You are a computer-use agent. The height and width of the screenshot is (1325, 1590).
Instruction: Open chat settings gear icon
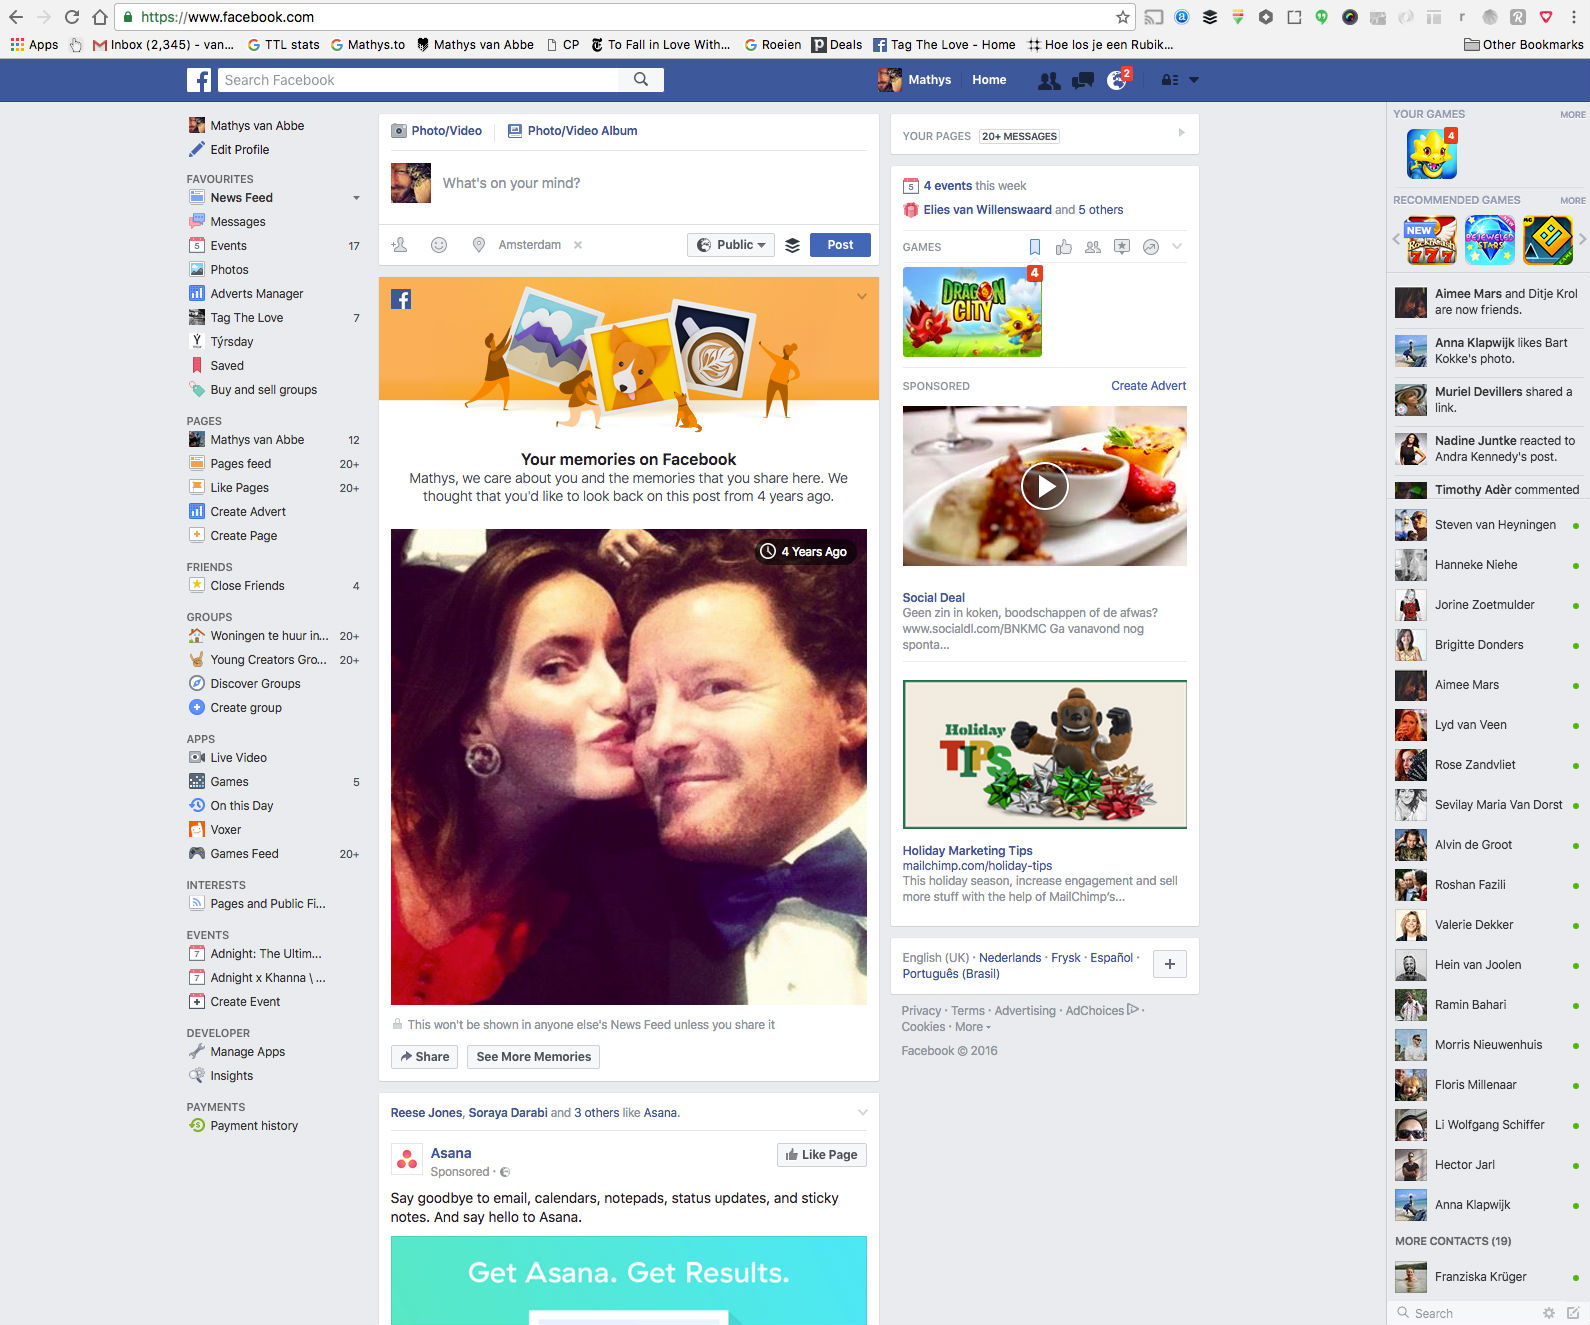pyautogui.click(x=1548, y=1313)
